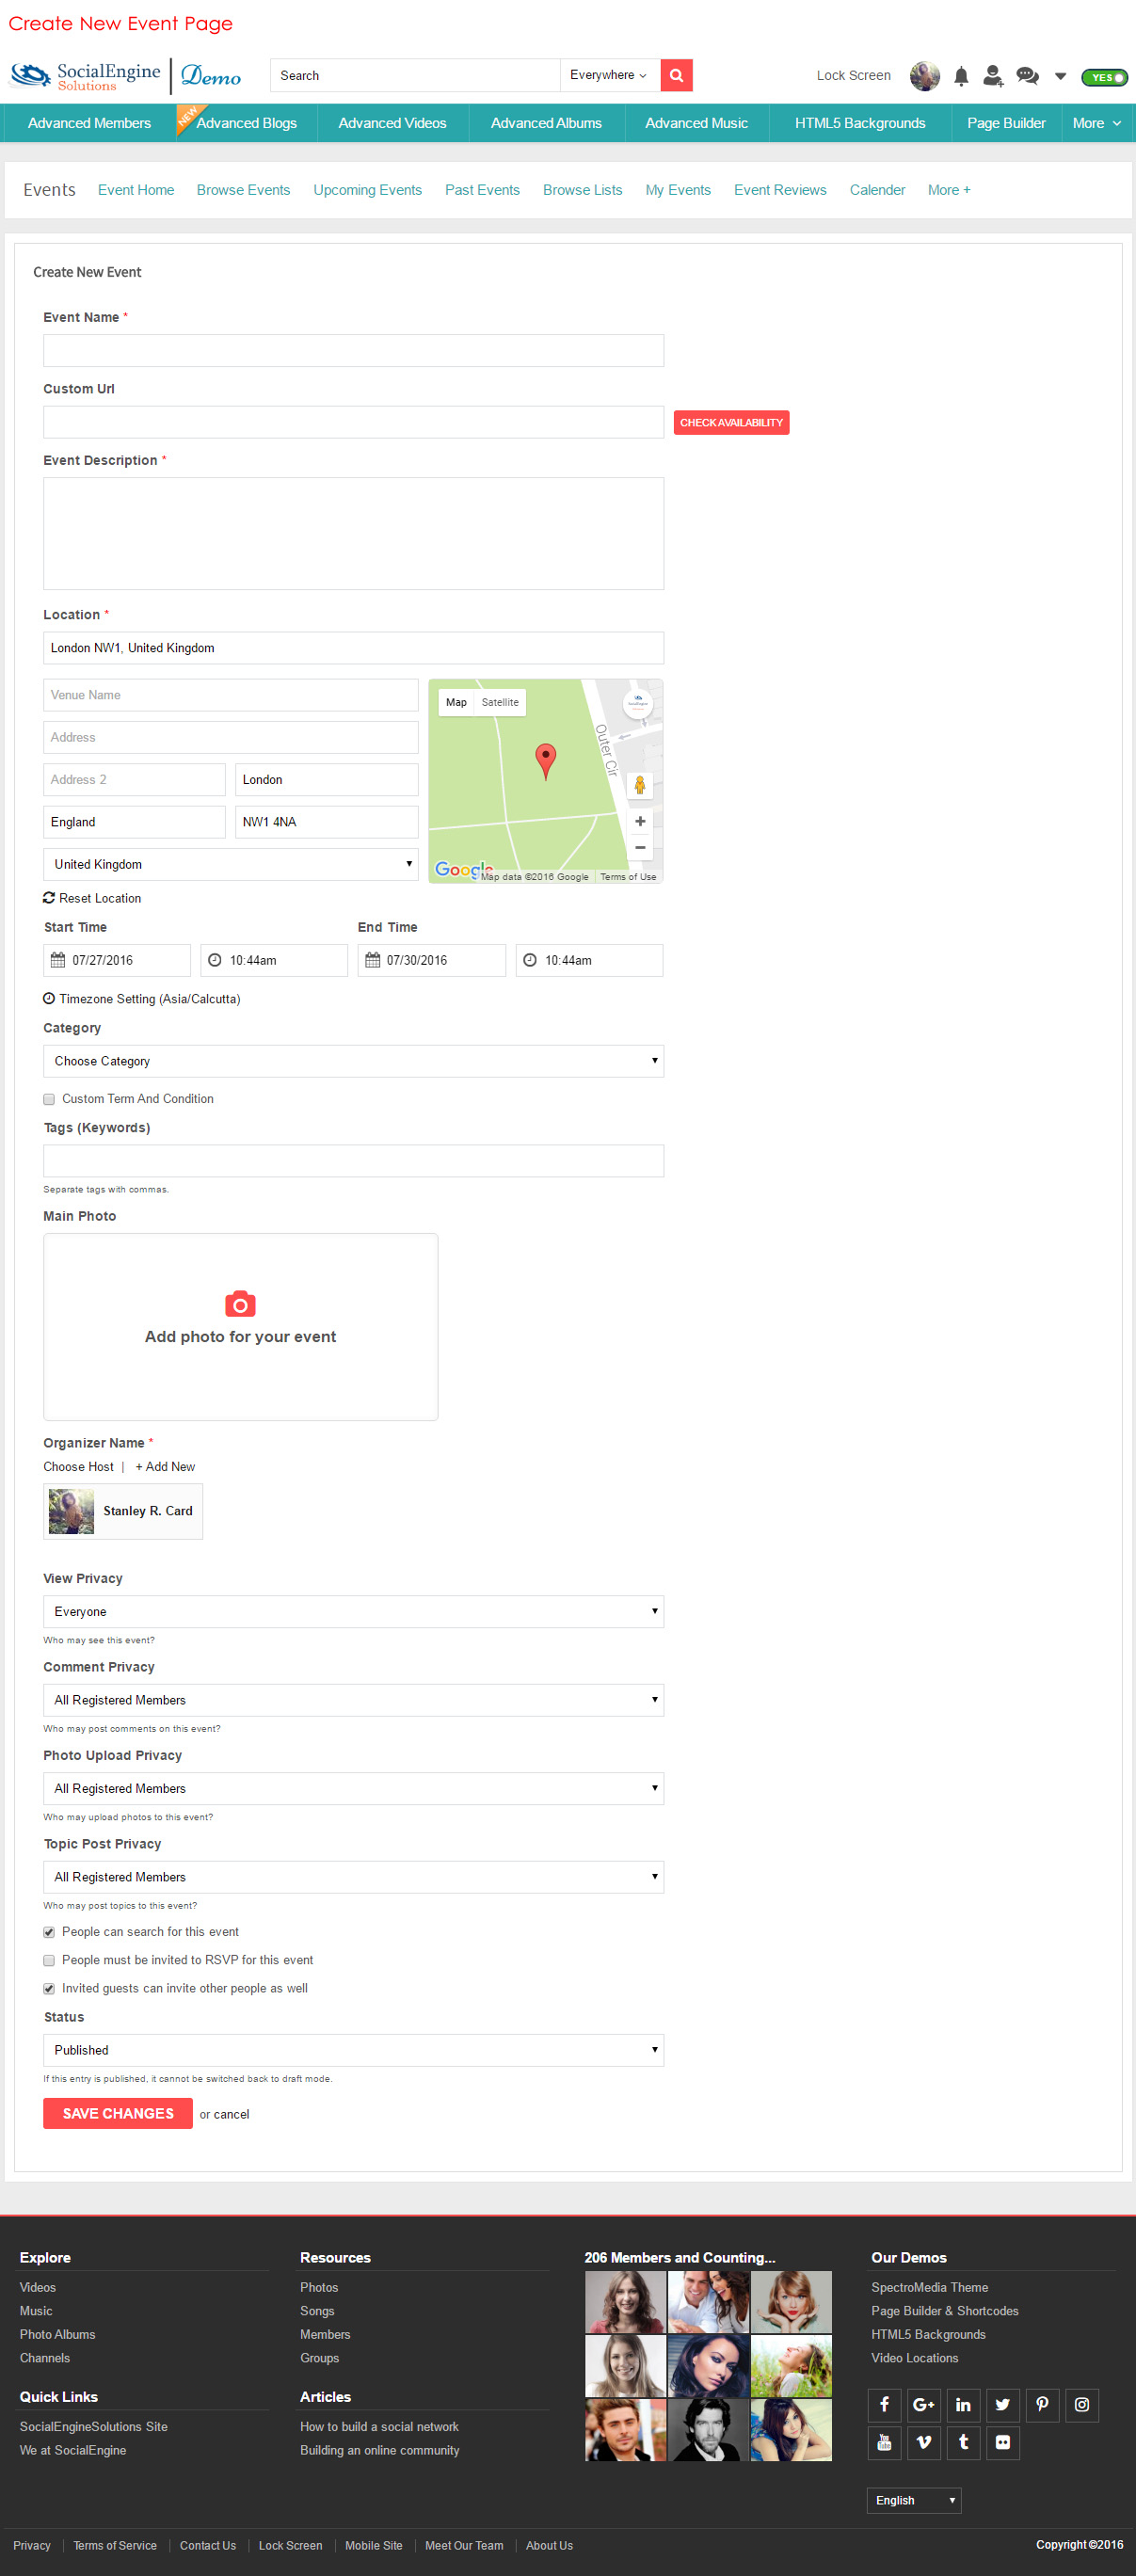
Task: Toggle the green YES switch in header
Action: 1104,77
